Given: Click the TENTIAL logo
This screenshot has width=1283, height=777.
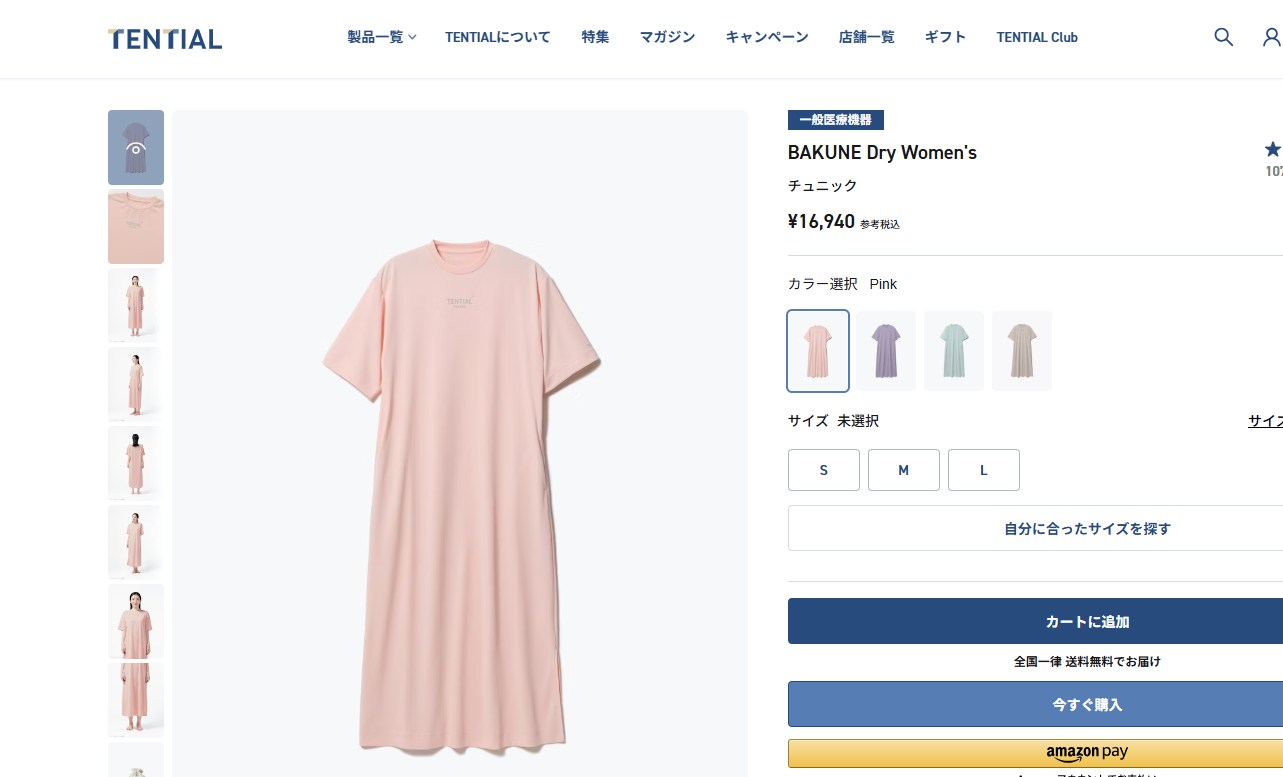Looking at the screenshot, I should [165, 39].
